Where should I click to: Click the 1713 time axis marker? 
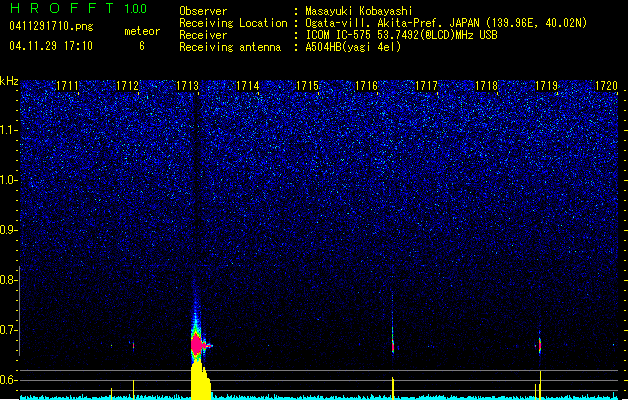click(x=187, y=86)
